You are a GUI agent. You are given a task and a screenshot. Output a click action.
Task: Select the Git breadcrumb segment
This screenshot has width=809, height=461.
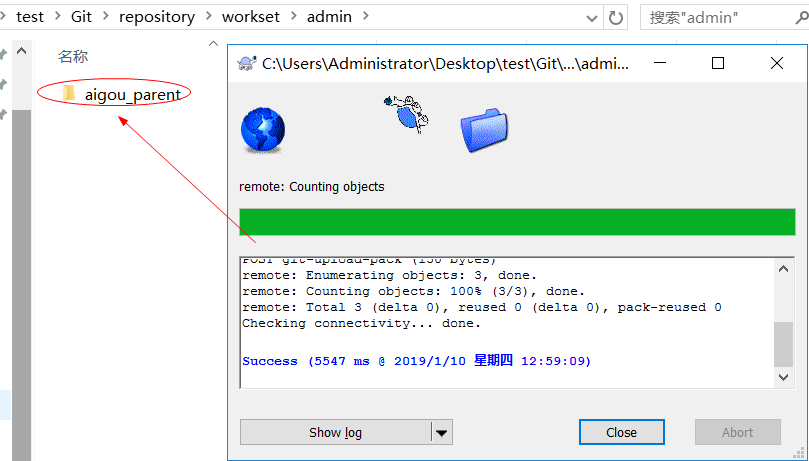point(81,17)
